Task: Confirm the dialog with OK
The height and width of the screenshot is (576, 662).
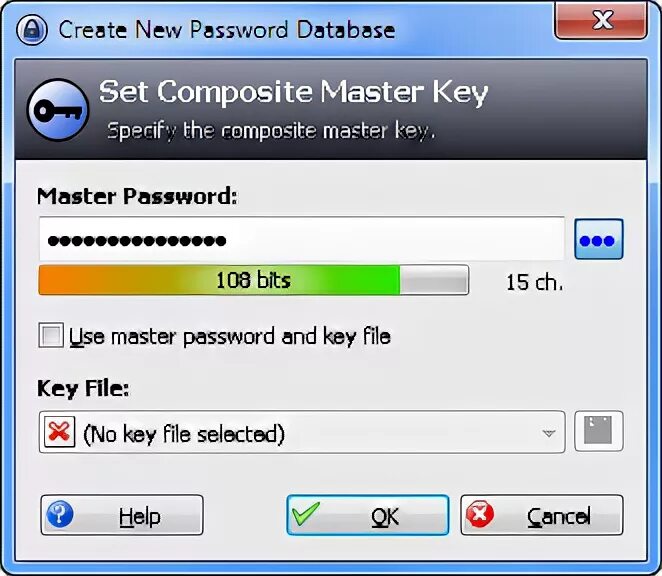Action: tap(367, 515)
